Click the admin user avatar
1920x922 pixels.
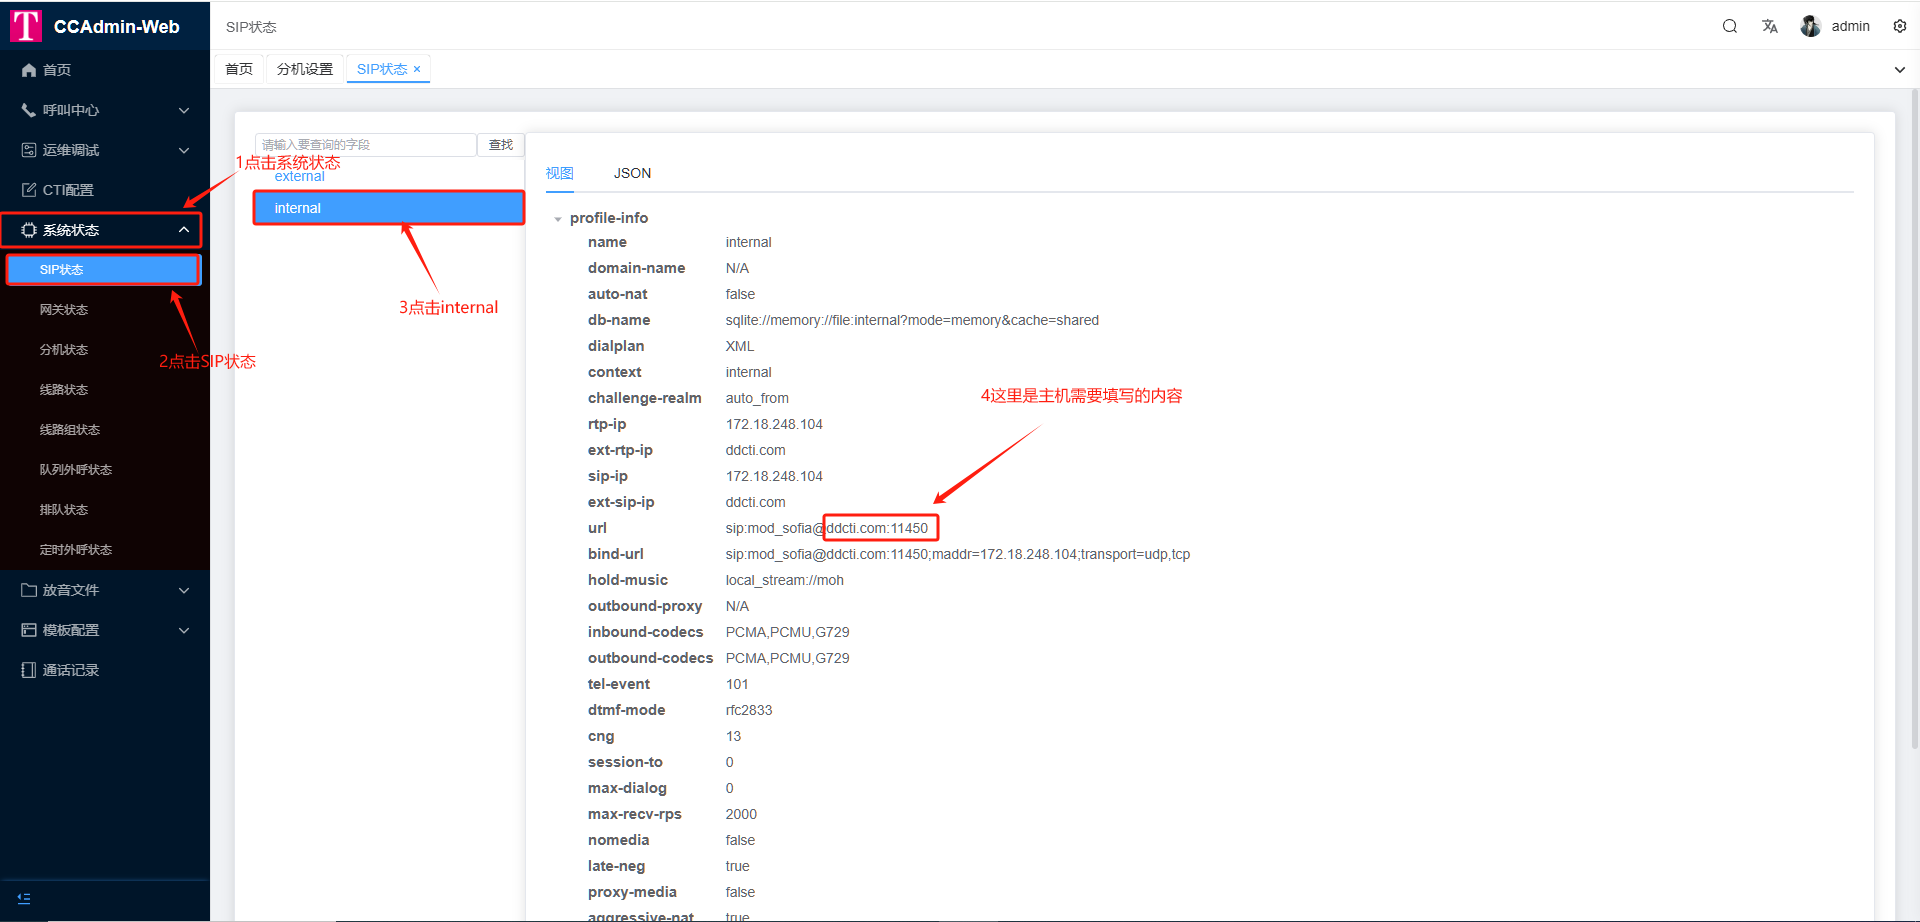[x=1810, y=26]
